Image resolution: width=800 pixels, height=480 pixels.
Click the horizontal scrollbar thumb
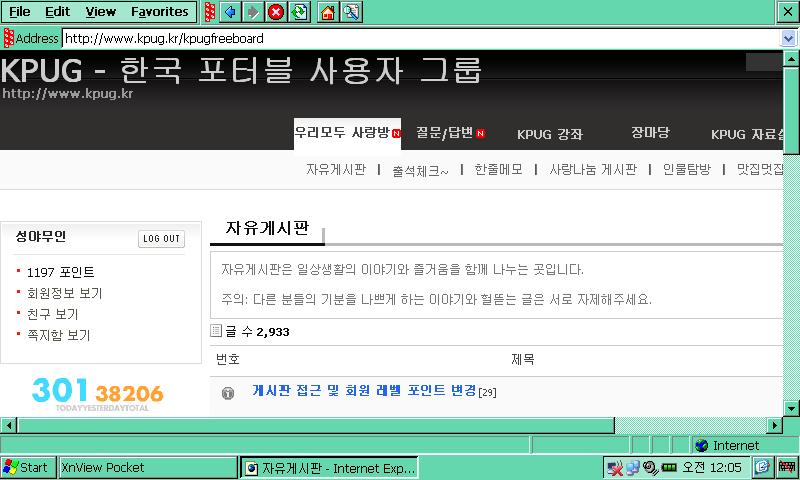(x=316, y=425)
